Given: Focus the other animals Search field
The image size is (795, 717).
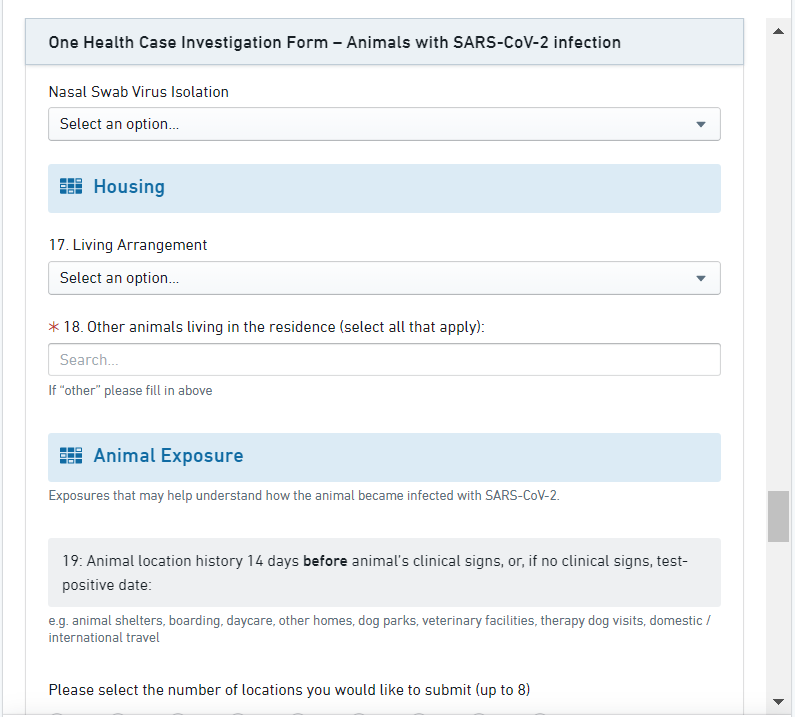Looking at the screenshot, I should click(384, 360).
